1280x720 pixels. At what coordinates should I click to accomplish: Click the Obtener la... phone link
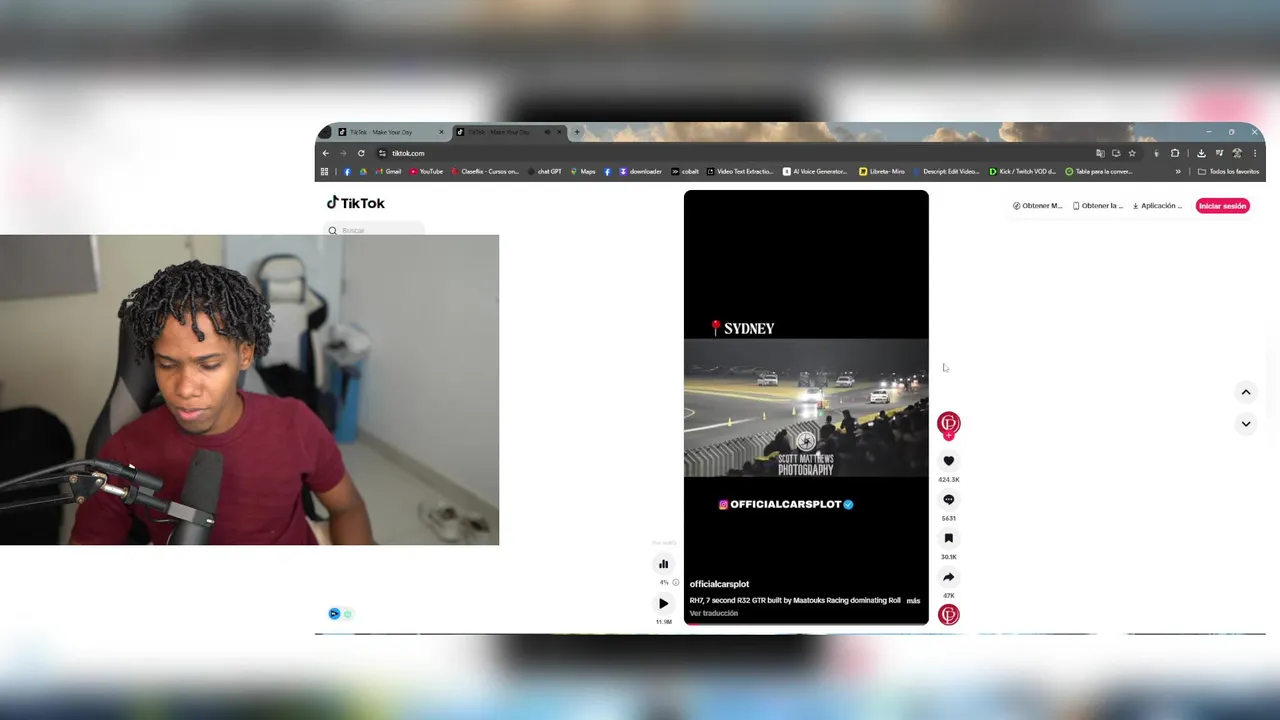coord(1097,206)
